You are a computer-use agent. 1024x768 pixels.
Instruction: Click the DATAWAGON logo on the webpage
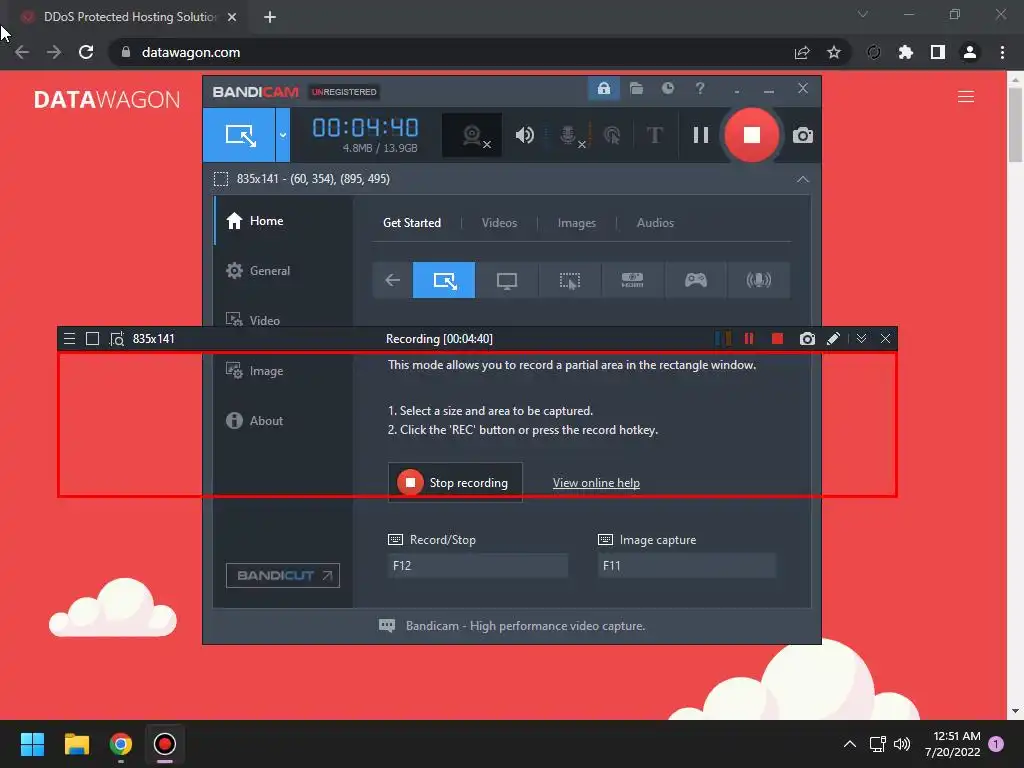click(x=106, y=99)
